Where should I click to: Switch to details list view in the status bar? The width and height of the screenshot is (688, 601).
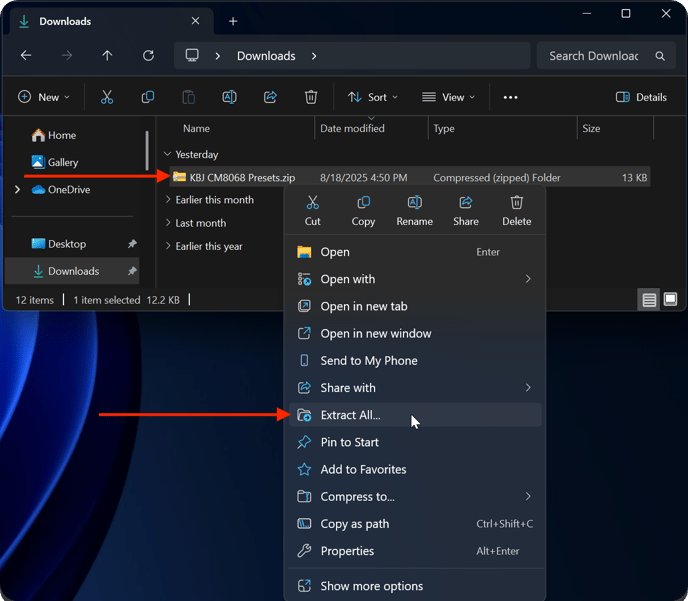[x=649, y=300]
